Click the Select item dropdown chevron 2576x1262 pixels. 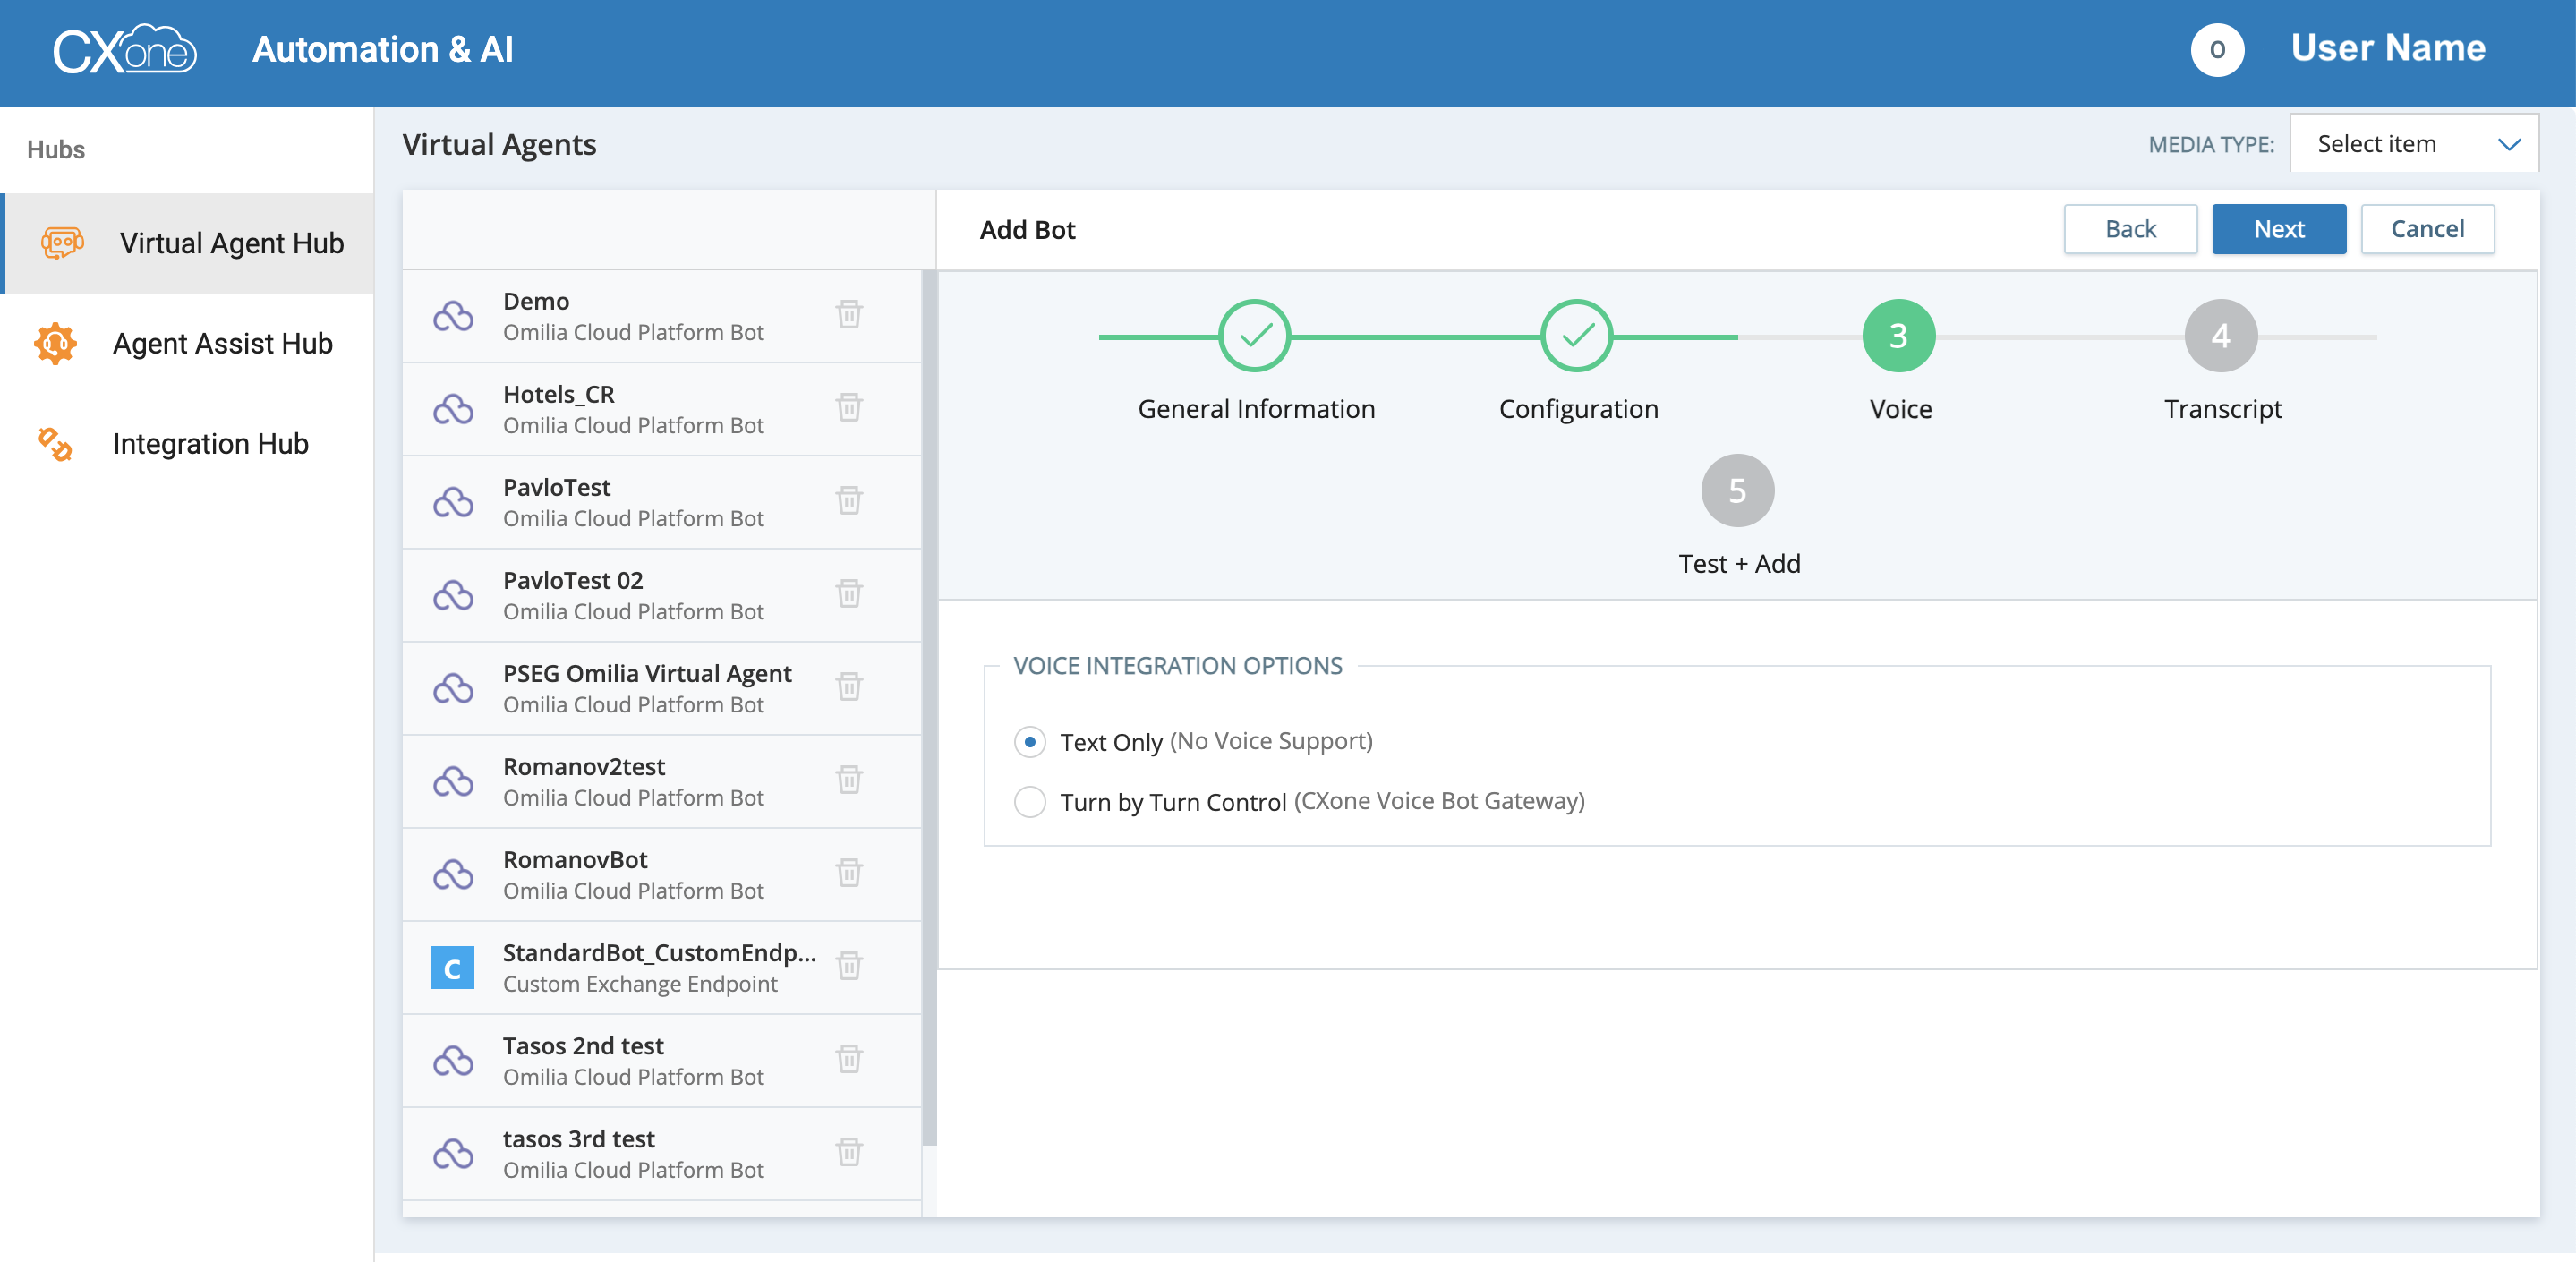coord(2508,144)
